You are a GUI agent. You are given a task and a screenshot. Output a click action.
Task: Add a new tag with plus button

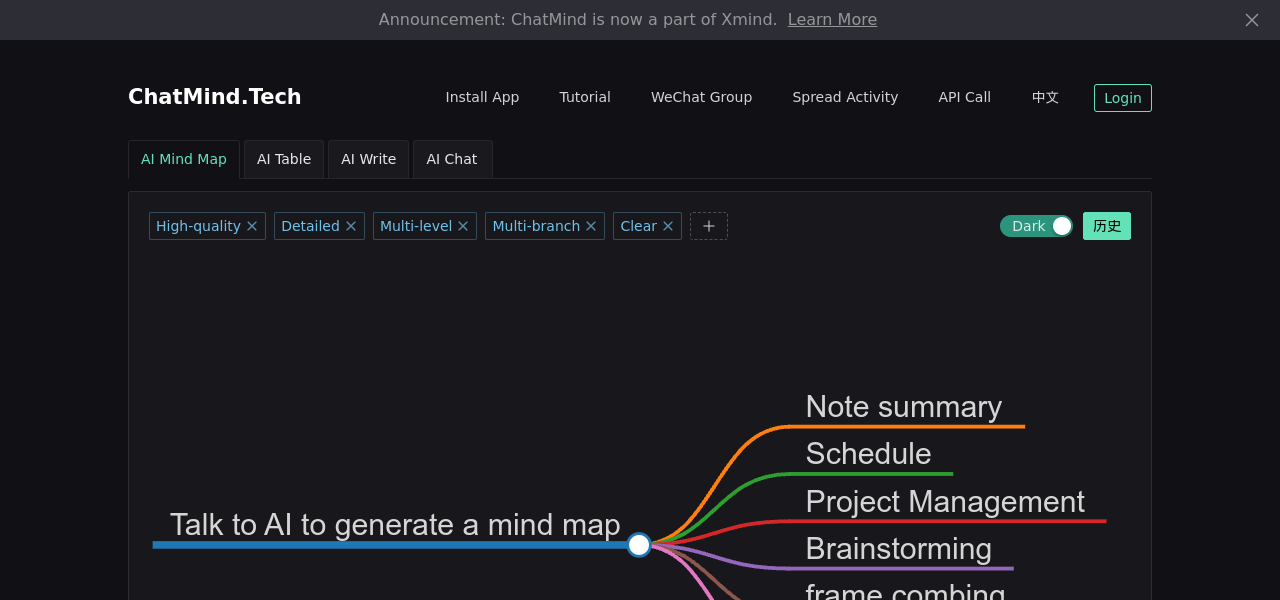point(709,226)
